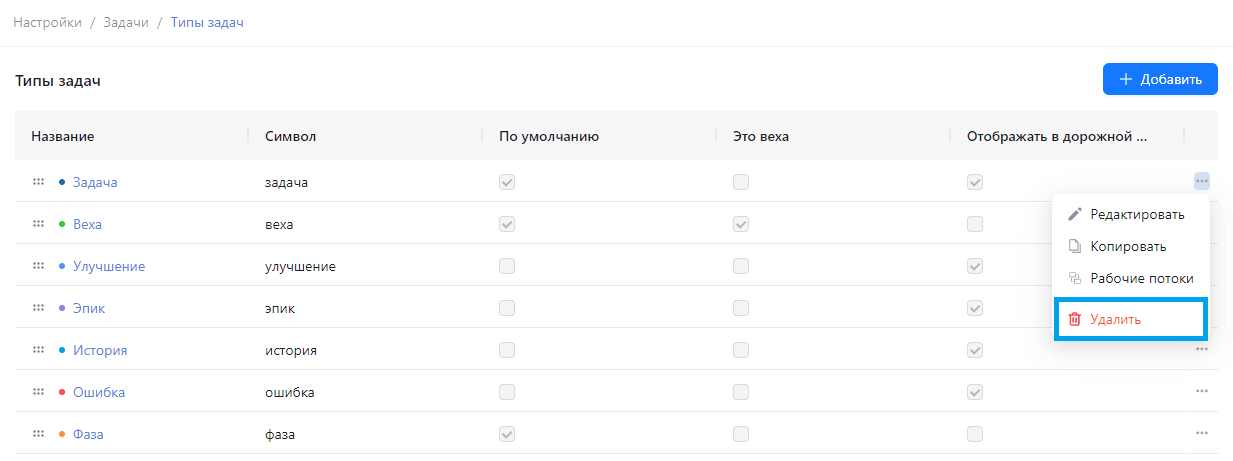This screenshot has height=461, width=1233.
Task: Click the purple color dot next to Эпик
Action: point(62,308)
